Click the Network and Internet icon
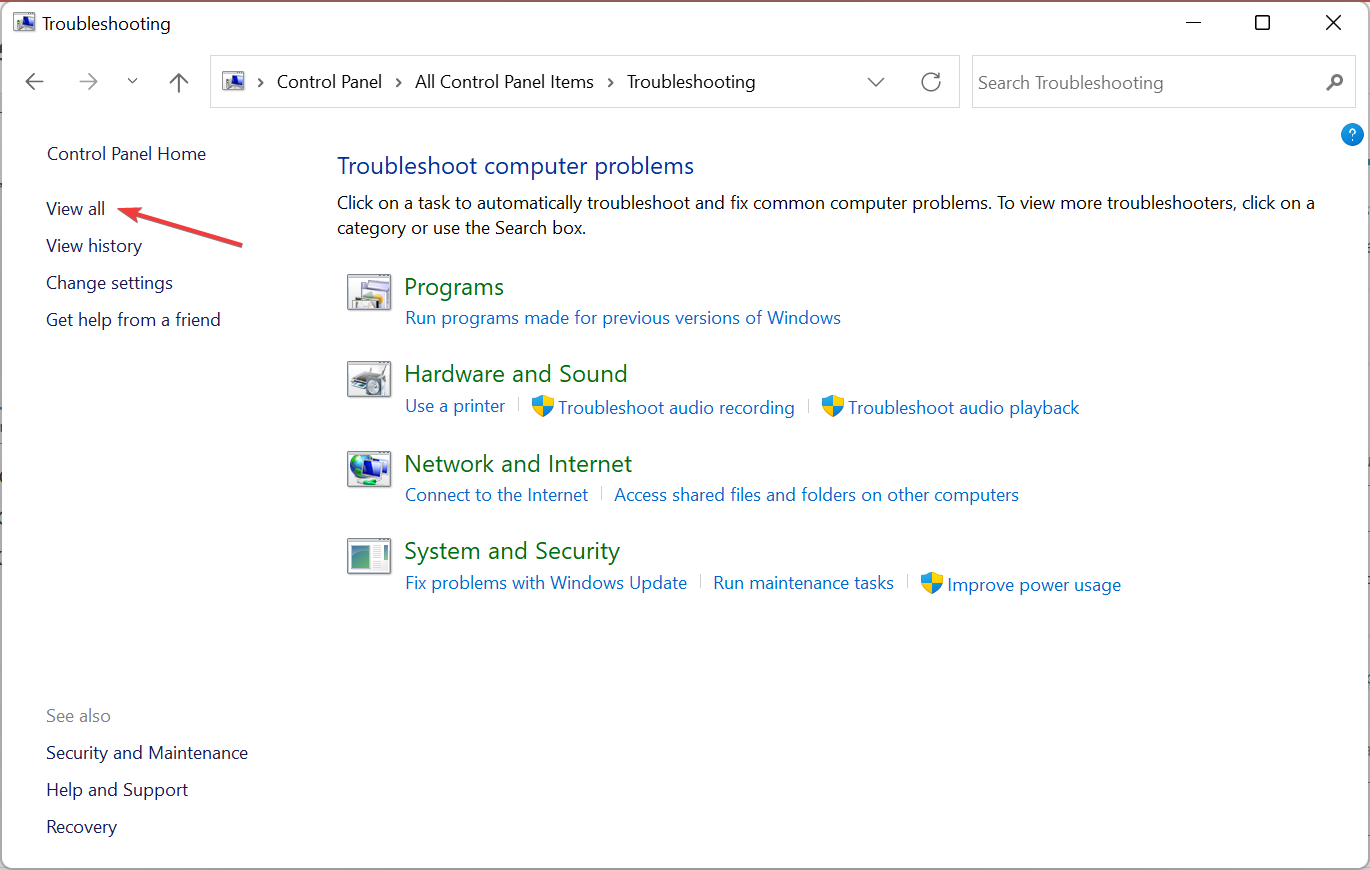 coord(369,468)
